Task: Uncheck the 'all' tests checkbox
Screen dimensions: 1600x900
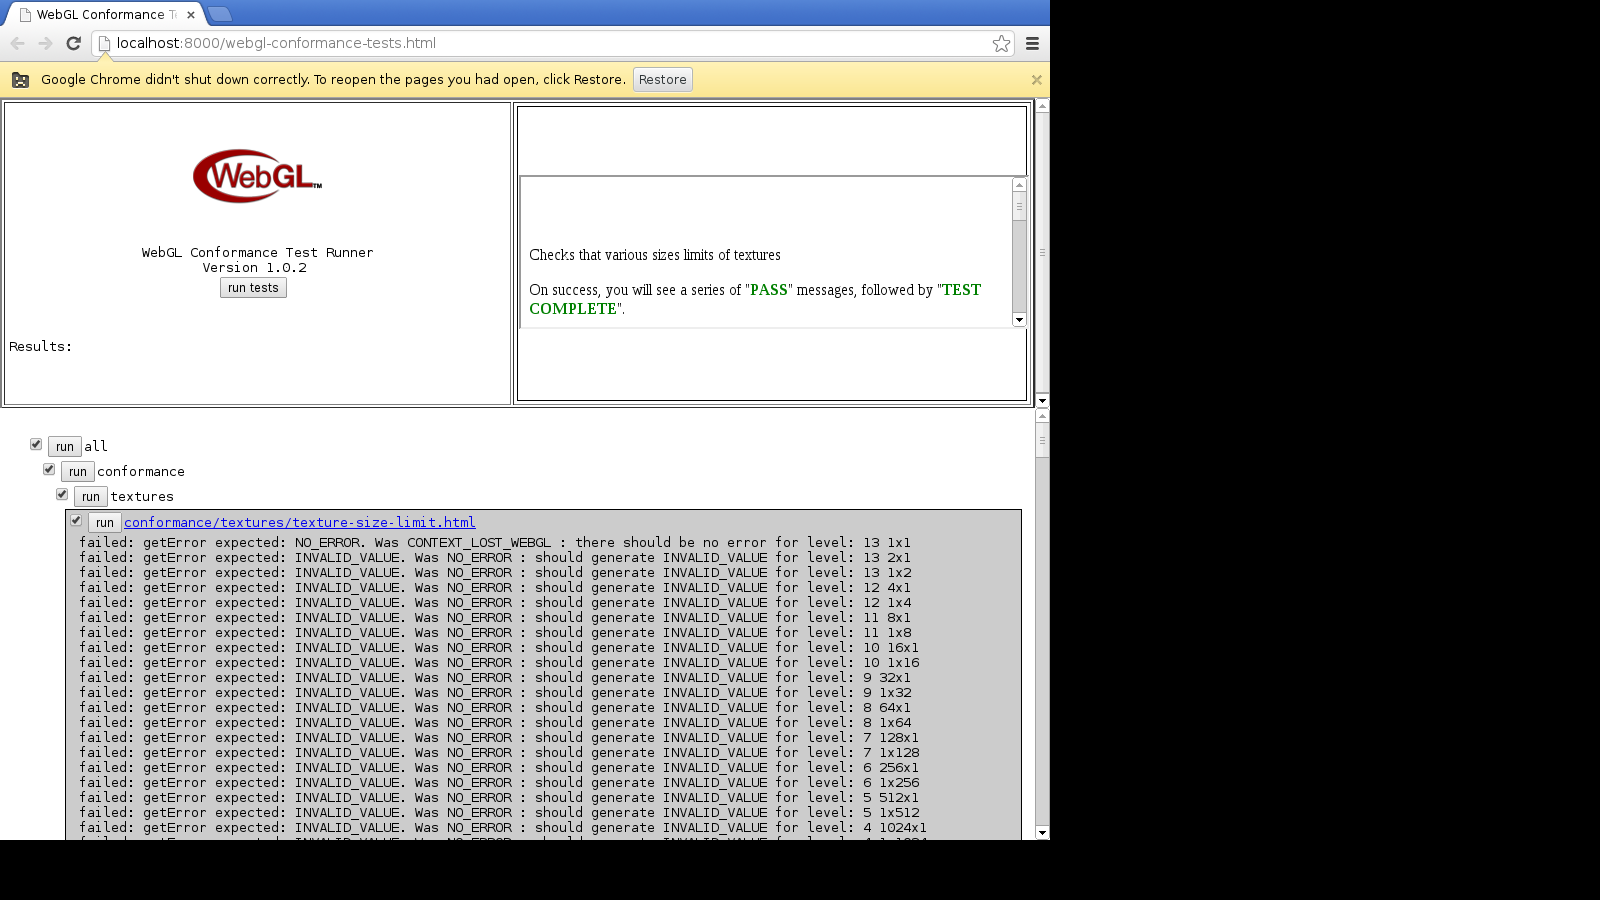Action: [x=36, y=444]
